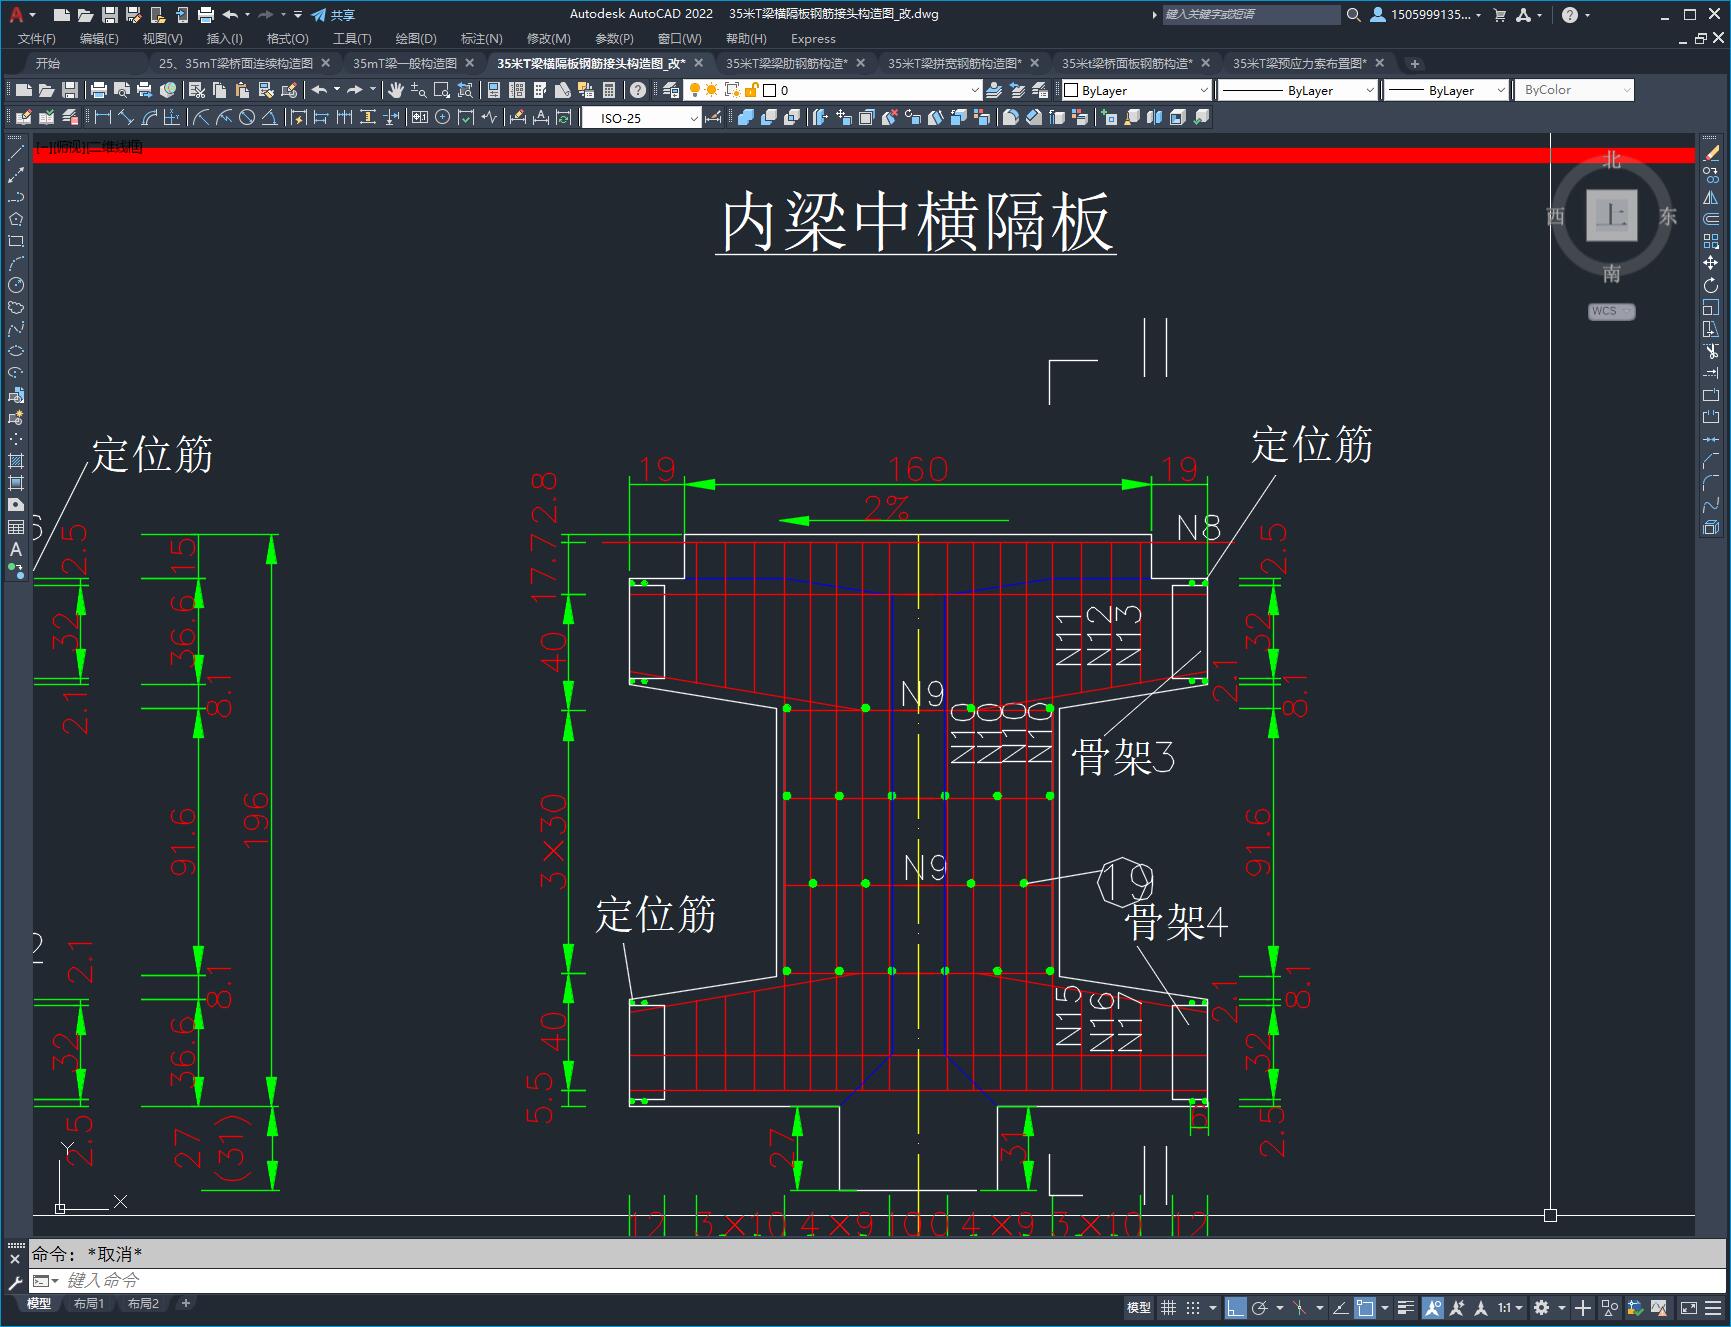Toggle grid display in the status bar

1168,1308
